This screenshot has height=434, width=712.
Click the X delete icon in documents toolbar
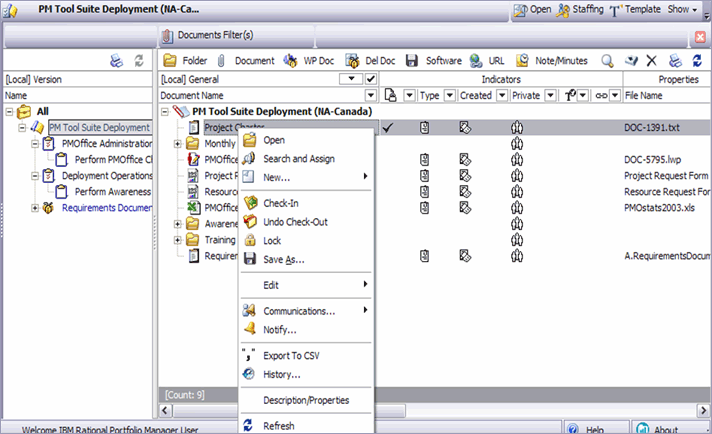651,60
